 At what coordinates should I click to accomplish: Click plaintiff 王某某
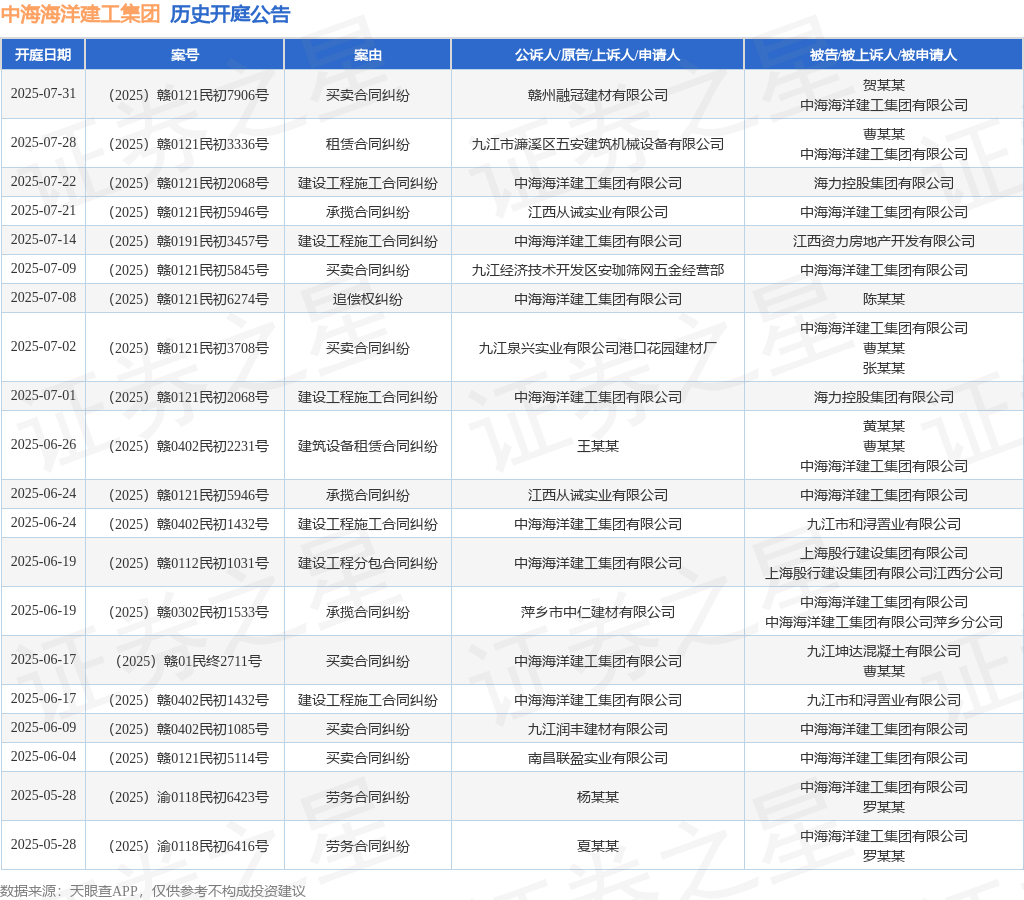click(598, 446)
